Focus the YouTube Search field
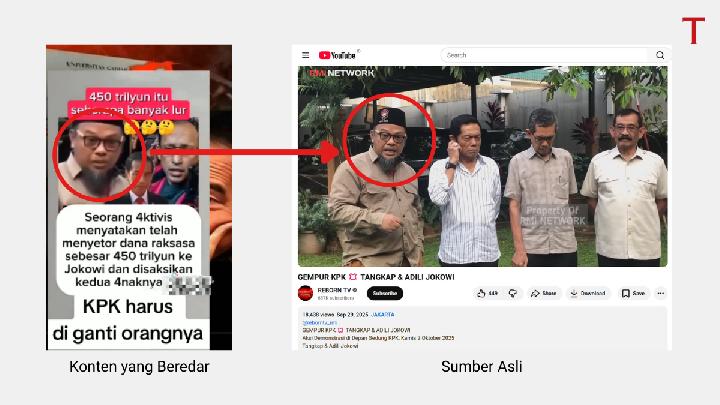Viewport: 720px width, 405px height. tap(546, 55)
